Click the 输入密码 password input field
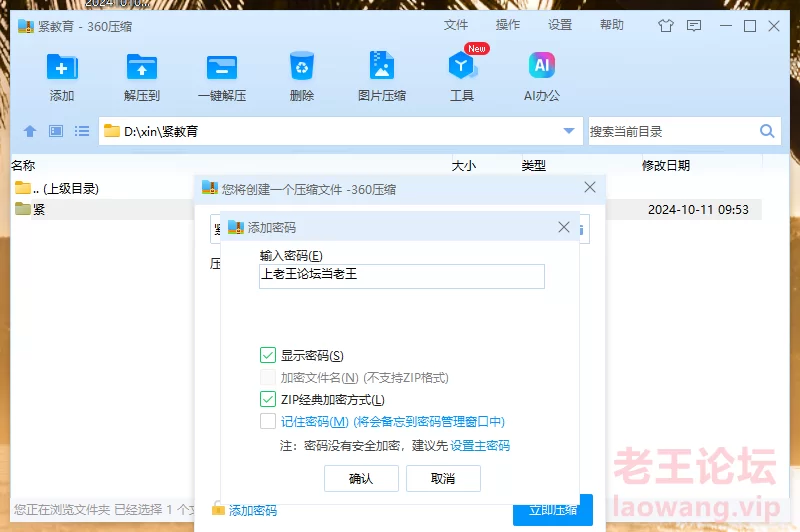800x532 pixels. point(402,276)
